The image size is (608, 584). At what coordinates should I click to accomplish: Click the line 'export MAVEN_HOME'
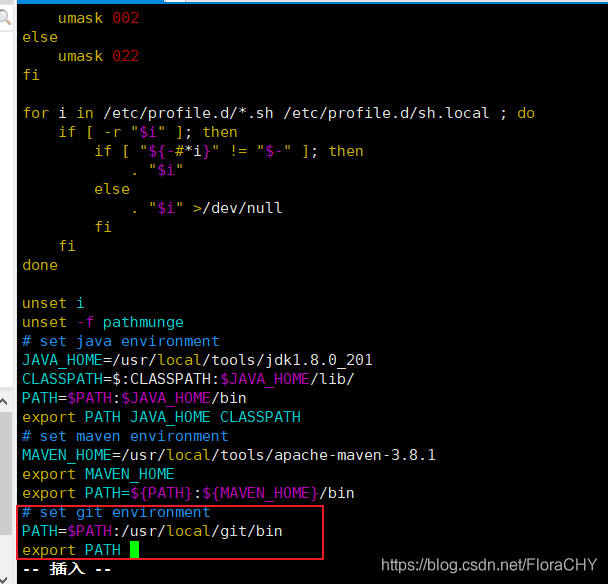click(98, 474)
